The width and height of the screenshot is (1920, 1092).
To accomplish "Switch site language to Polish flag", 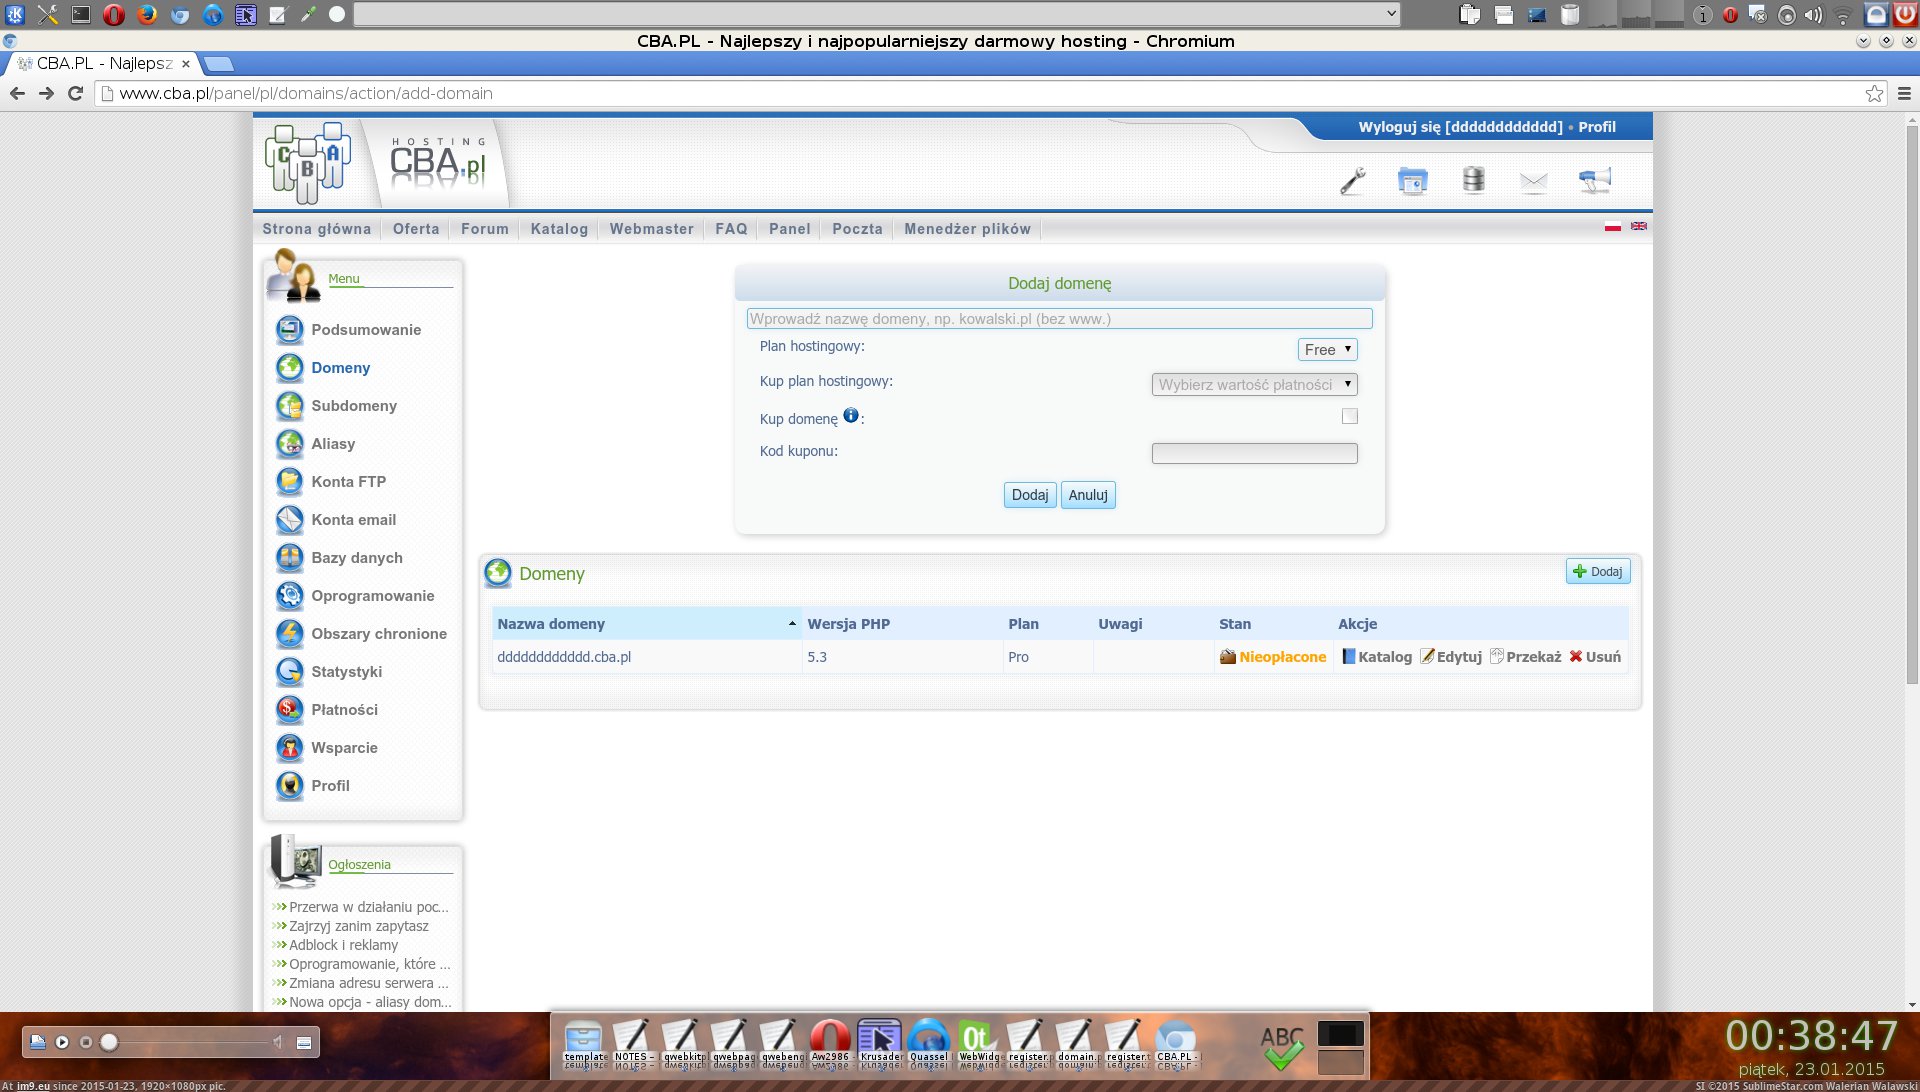I will 1612,227.
